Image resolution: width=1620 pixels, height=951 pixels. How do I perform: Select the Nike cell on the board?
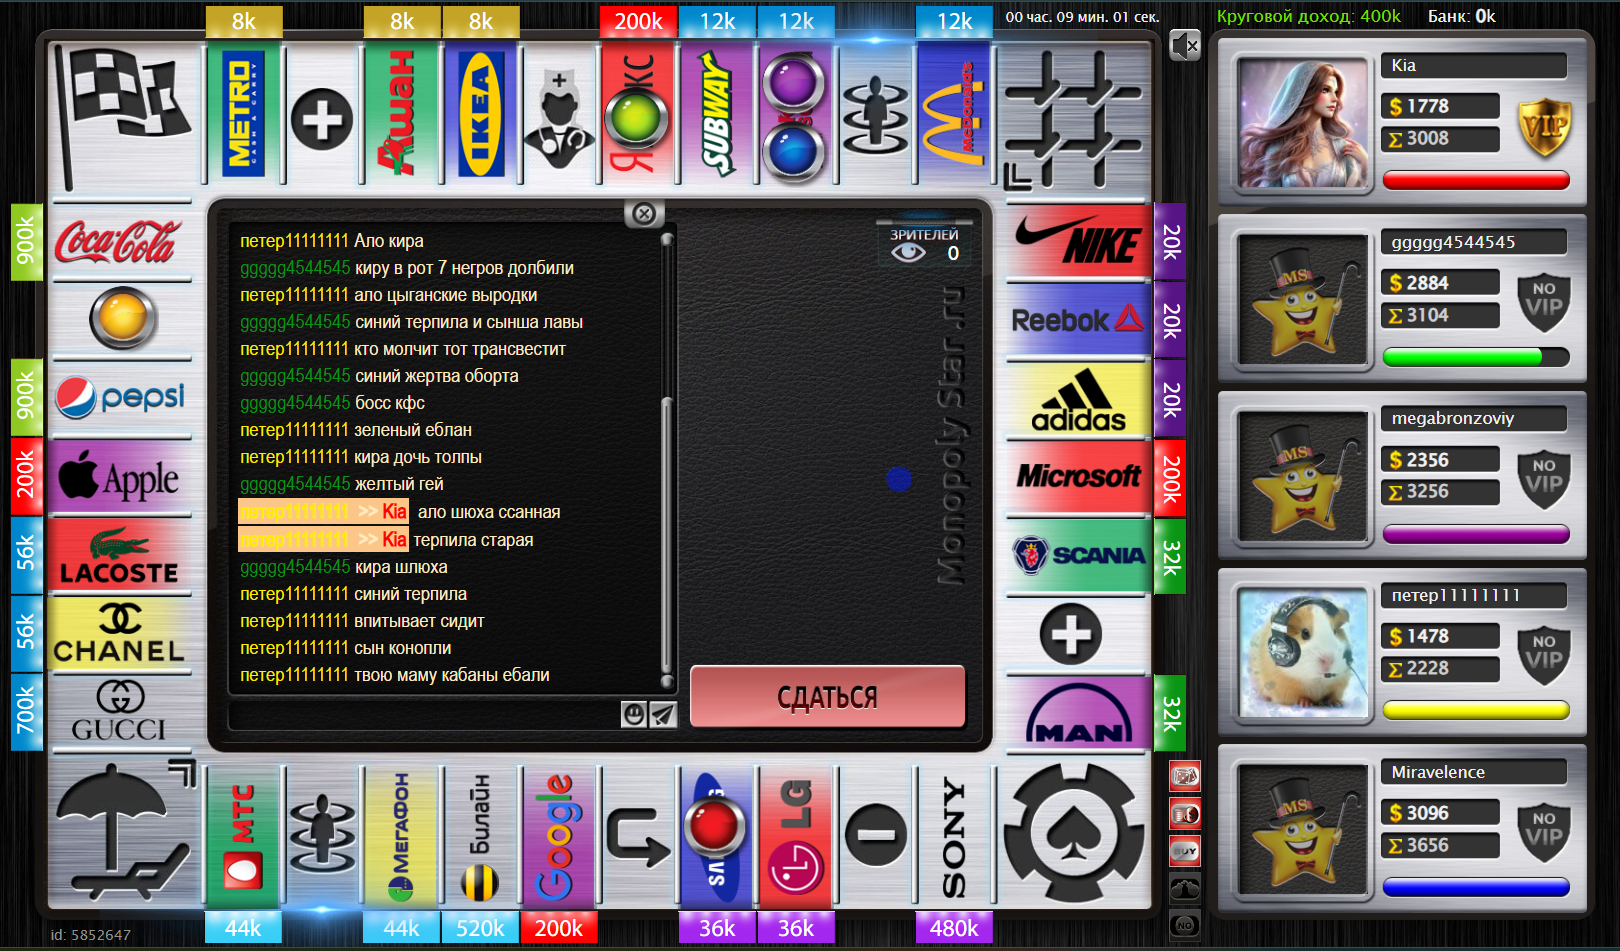(x=1078, y=242)
